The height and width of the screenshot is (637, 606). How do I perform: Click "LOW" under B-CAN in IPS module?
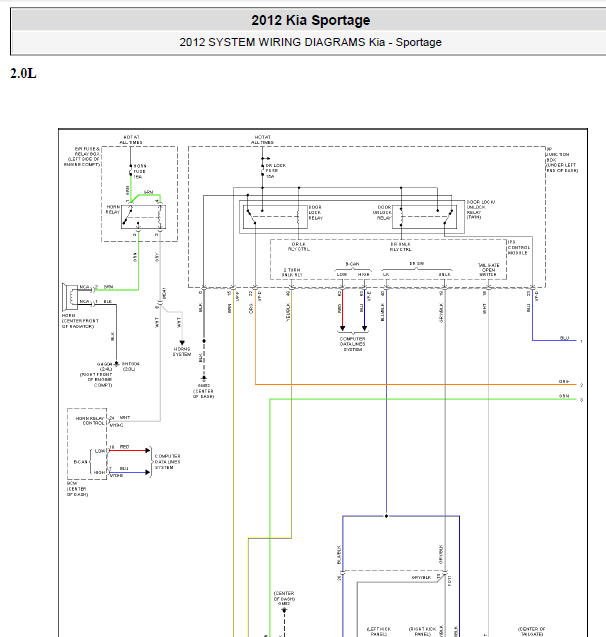342,275
